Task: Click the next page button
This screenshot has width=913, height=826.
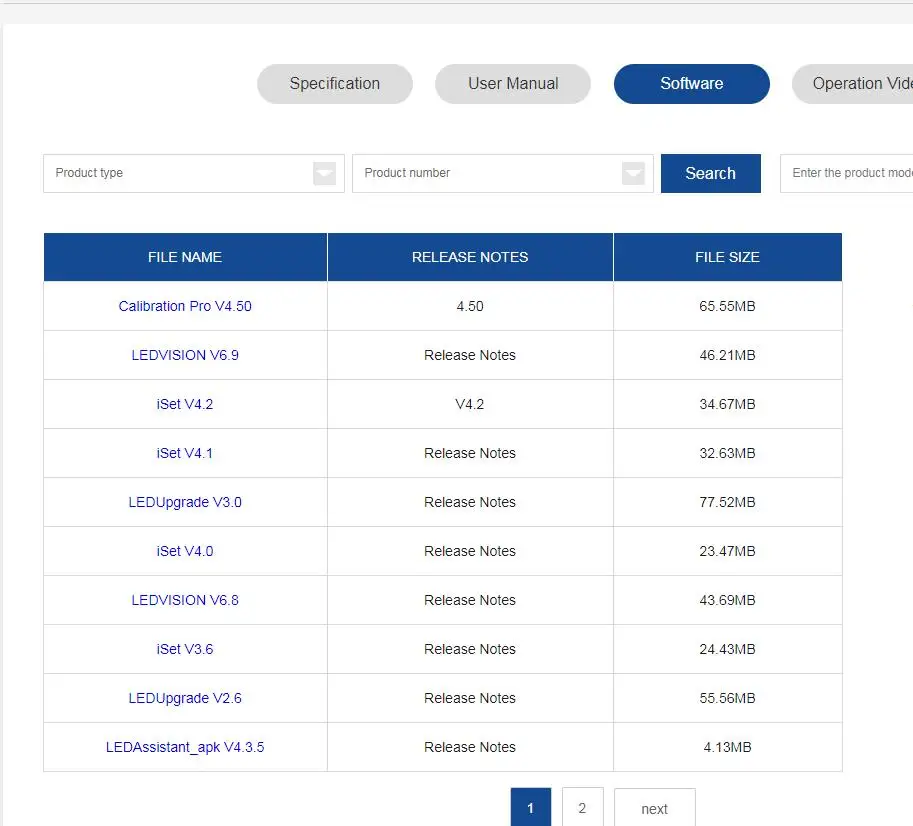Action: 654,807
